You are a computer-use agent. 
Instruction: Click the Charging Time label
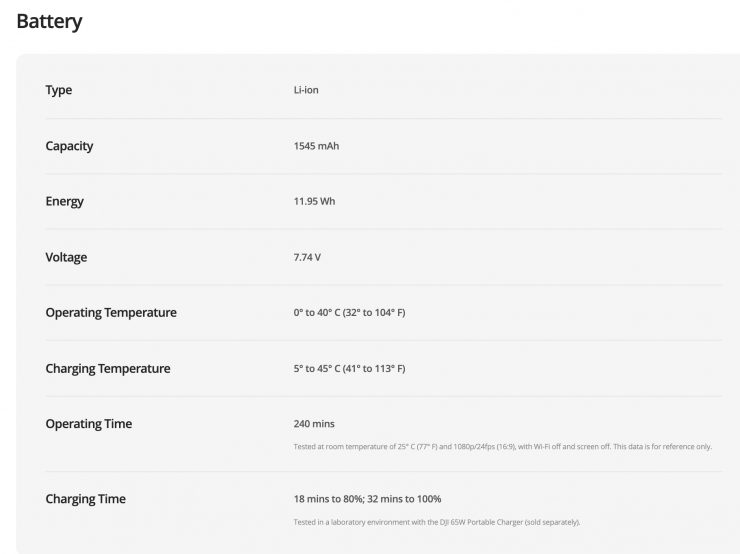click(x=85, y=499)
